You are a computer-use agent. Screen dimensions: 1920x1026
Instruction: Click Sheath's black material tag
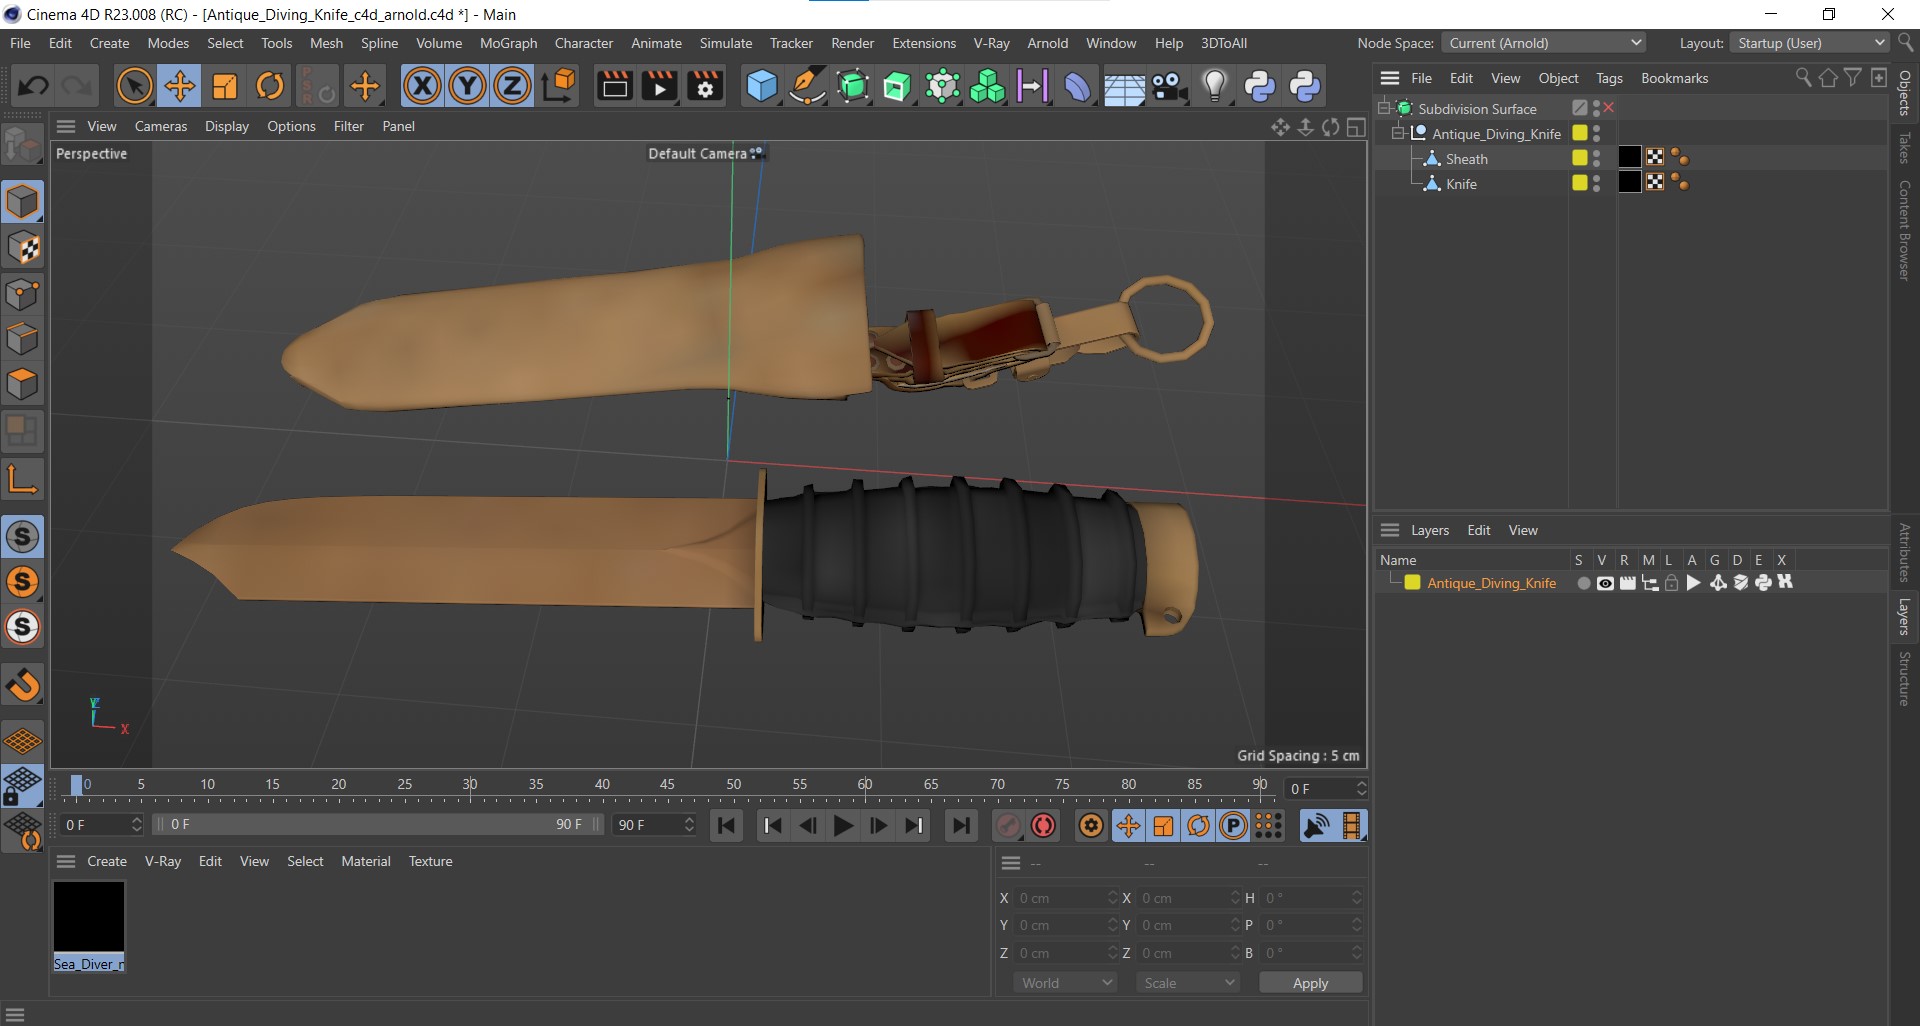pos(1630,157)
